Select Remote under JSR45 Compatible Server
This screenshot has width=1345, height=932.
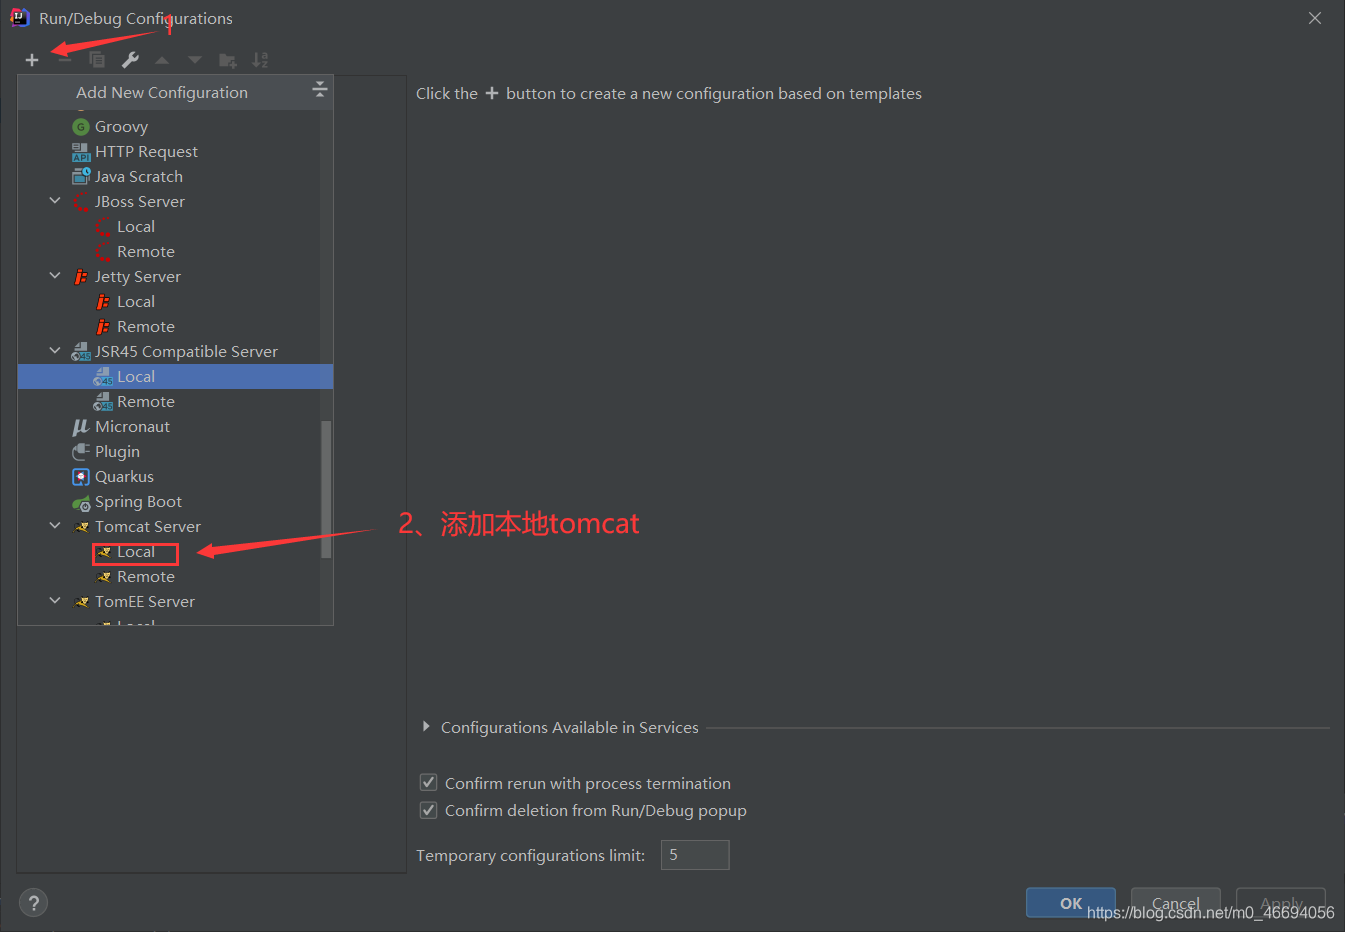(146, 402)
